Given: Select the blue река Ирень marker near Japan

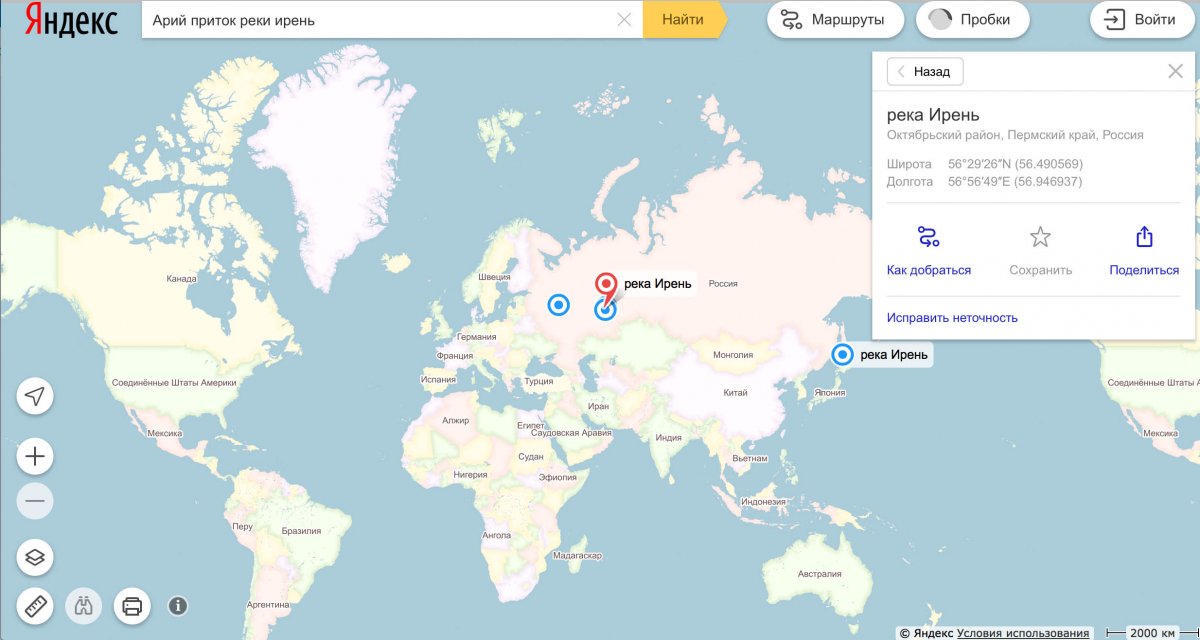Looking at the screenshot, I should [x=842, y=354].
